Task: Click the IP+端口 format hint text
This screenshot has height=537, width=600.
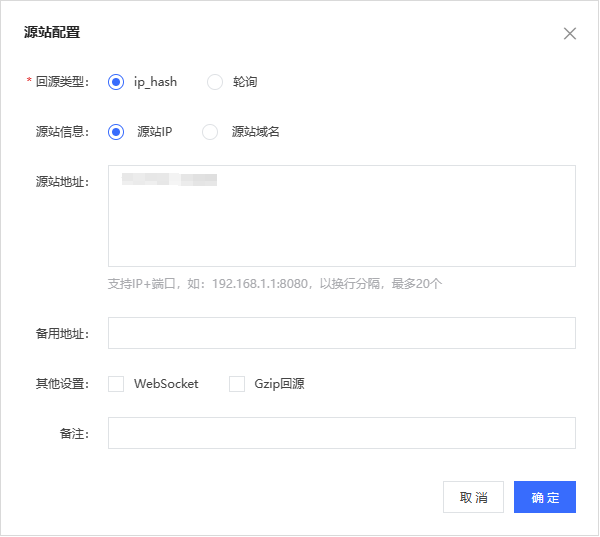Action: pos(274,284)
